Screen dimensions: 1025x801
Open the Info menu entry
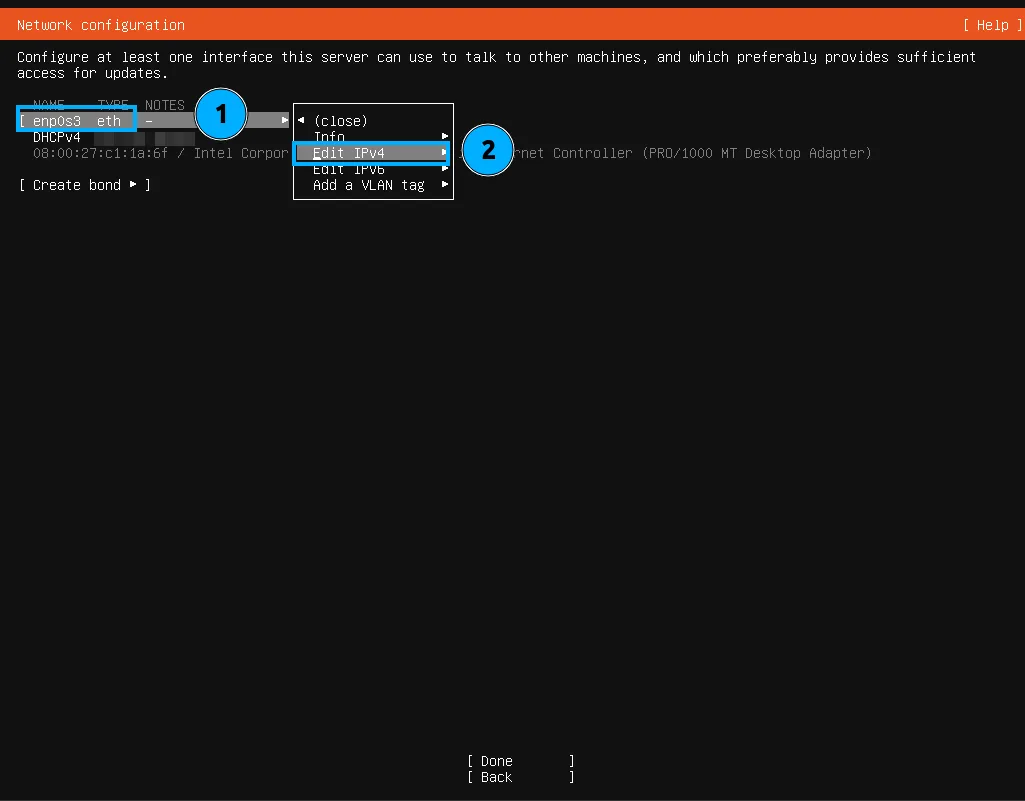tap(329, 137)
